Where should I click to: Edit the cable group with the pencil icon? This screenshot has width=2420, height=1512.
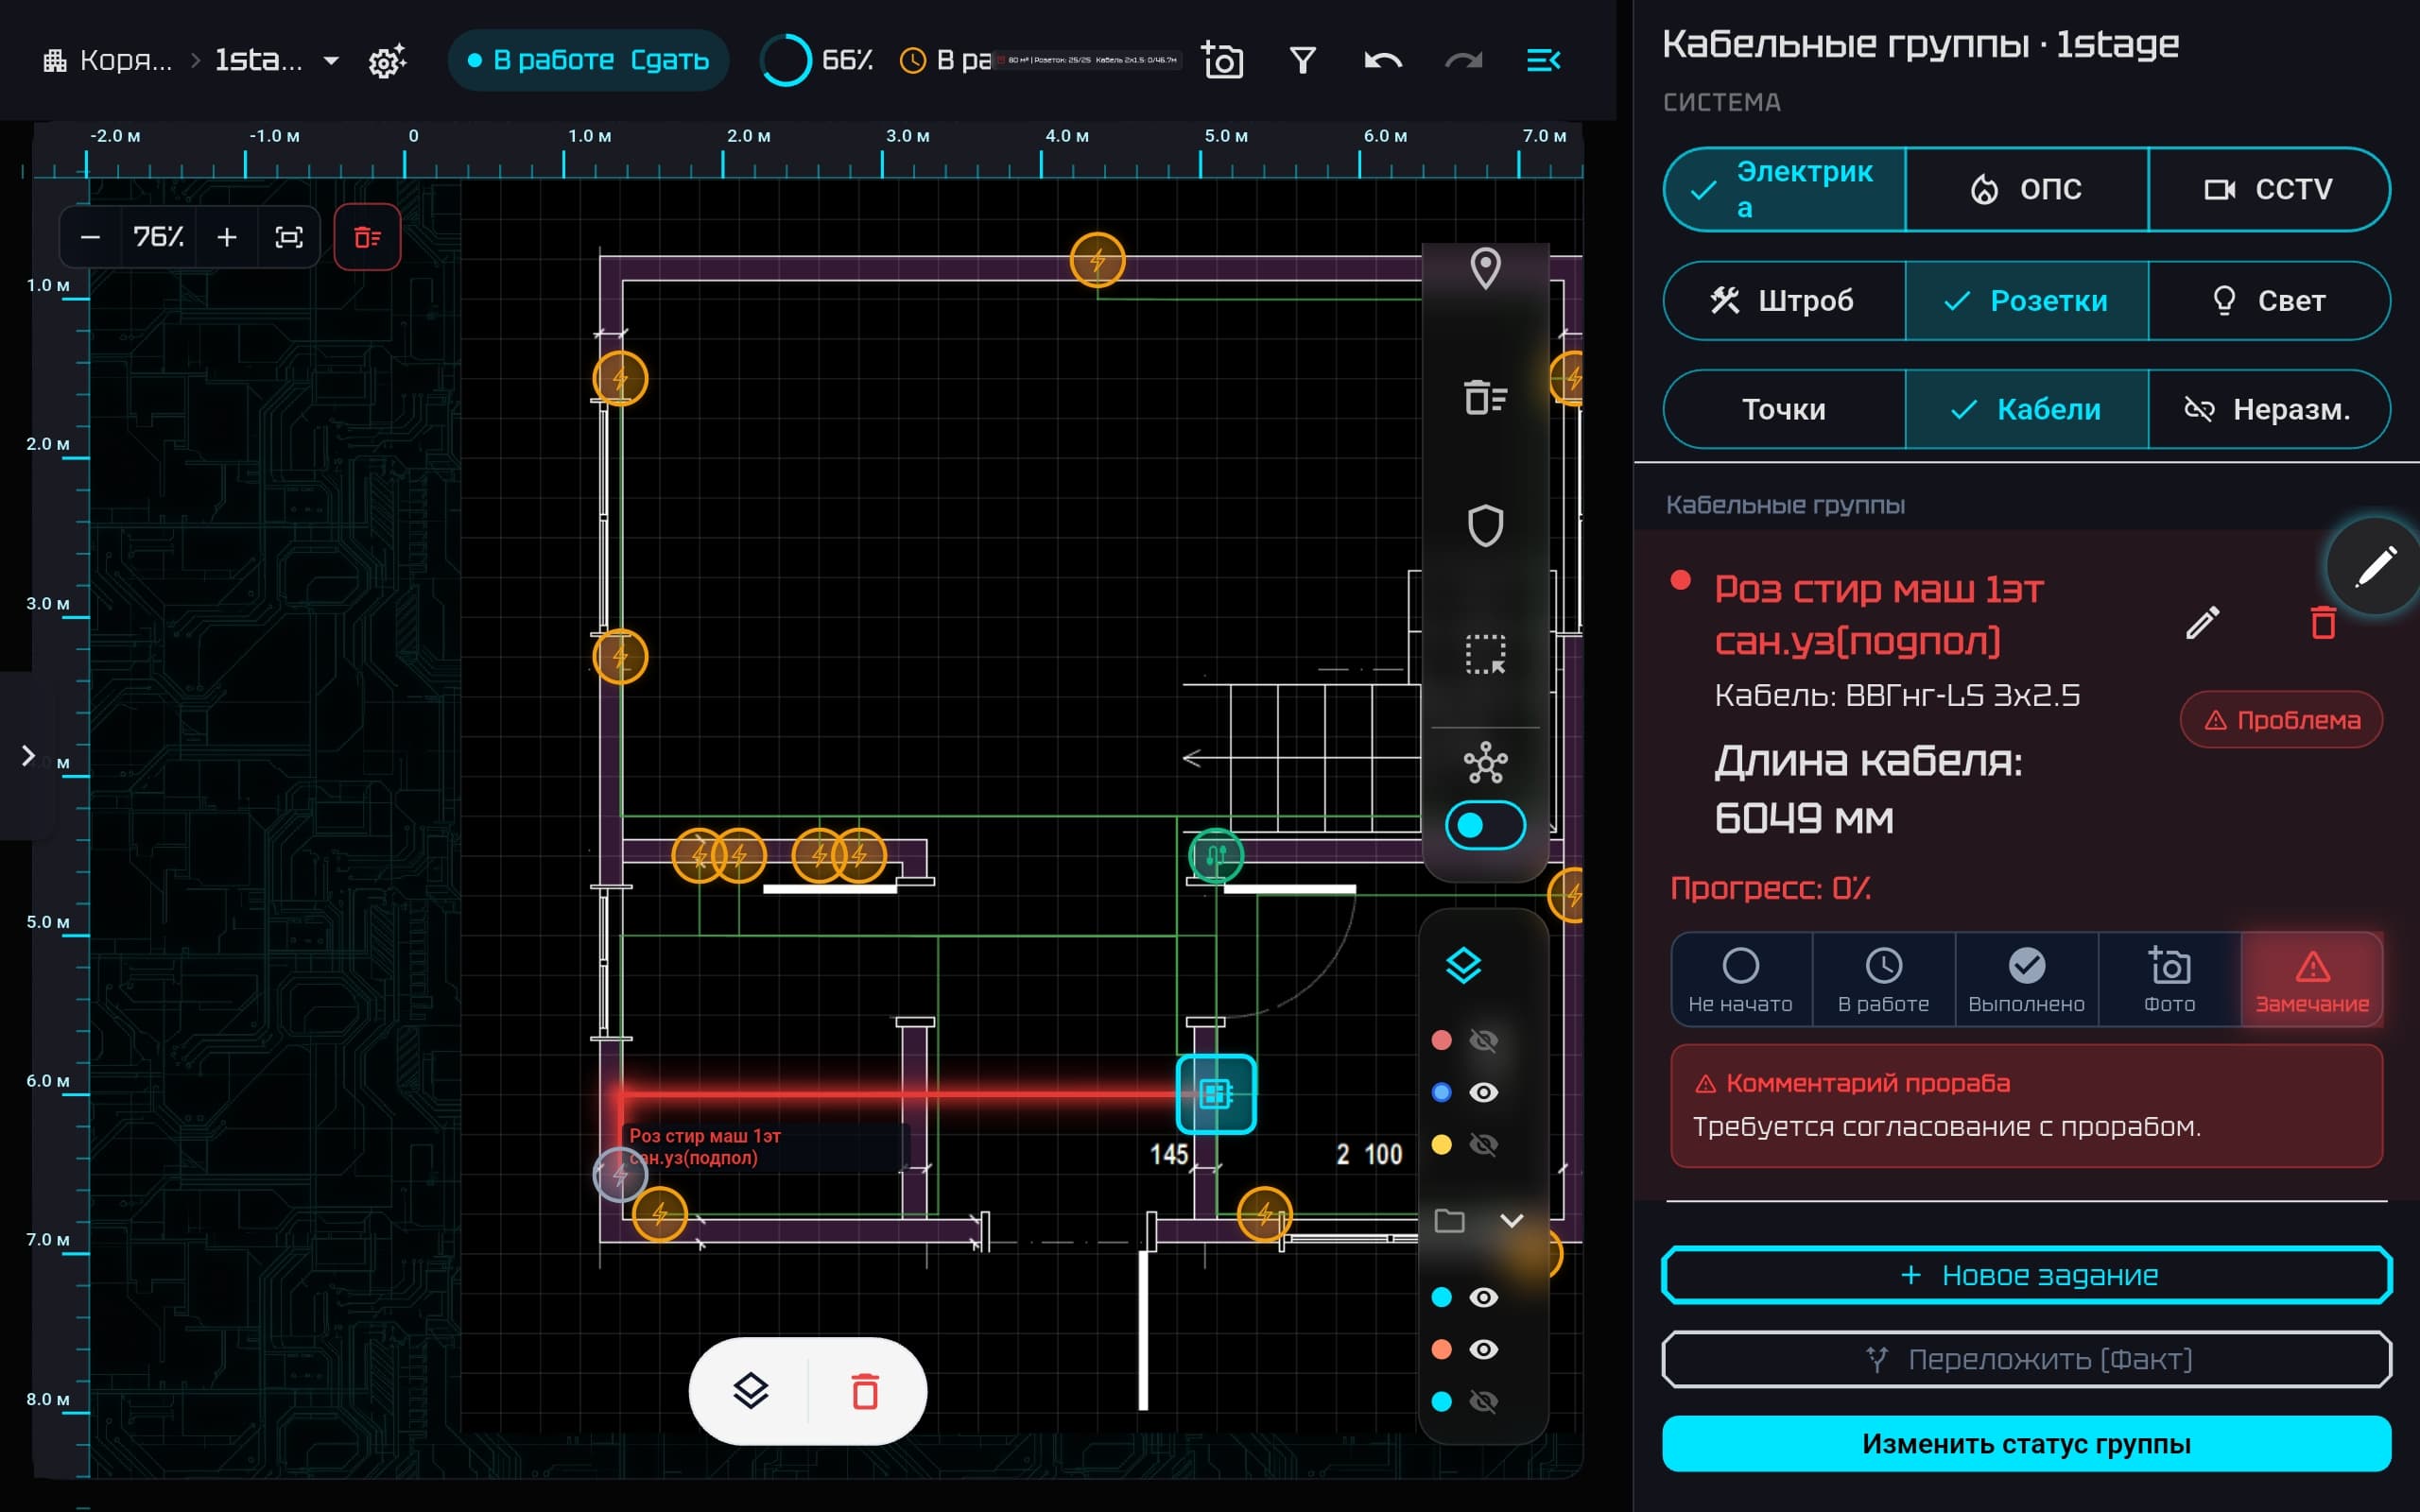tap(2203, 622)
